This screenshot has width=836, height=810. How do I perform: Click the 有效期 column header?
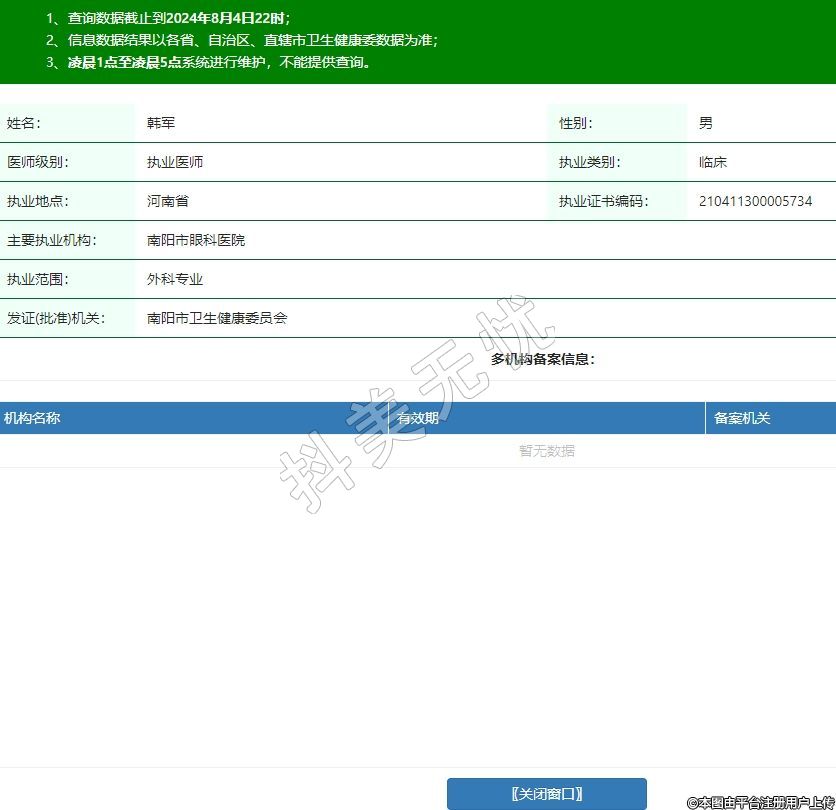(417, 418)
